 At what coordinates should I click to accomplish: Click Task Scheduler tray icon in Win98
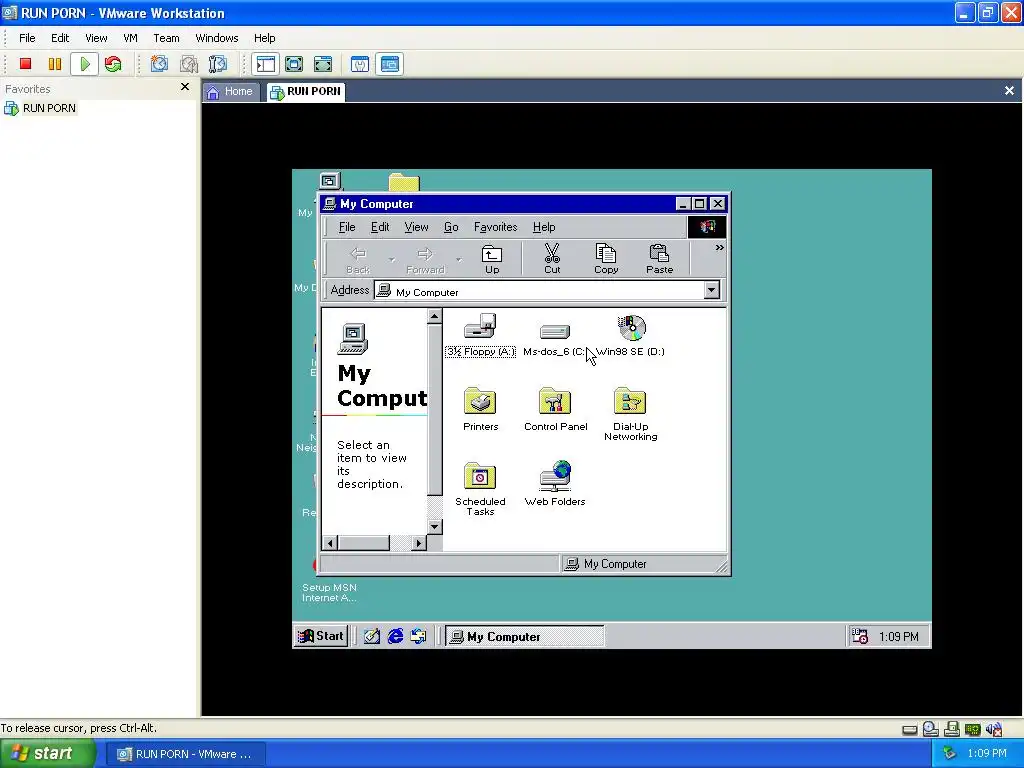tap(860, 636)
